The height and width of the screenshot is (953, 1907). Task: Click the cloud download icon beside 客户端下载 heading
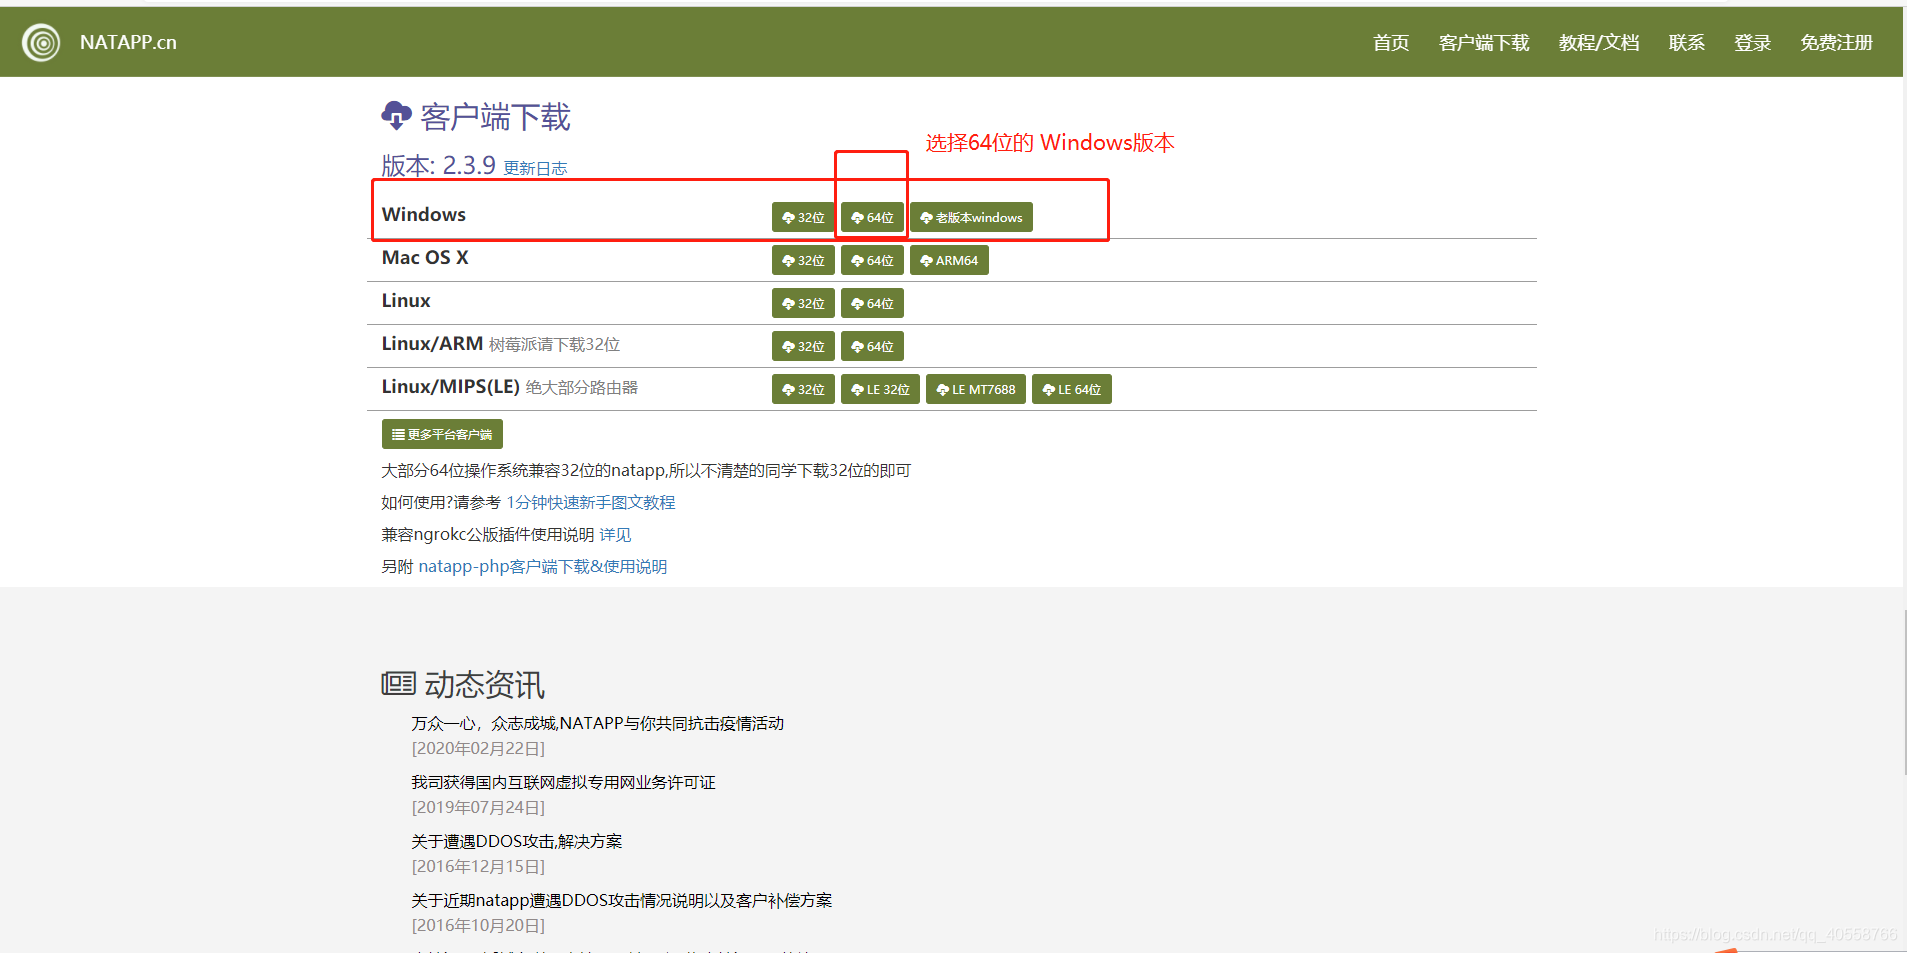coord(396,116)
